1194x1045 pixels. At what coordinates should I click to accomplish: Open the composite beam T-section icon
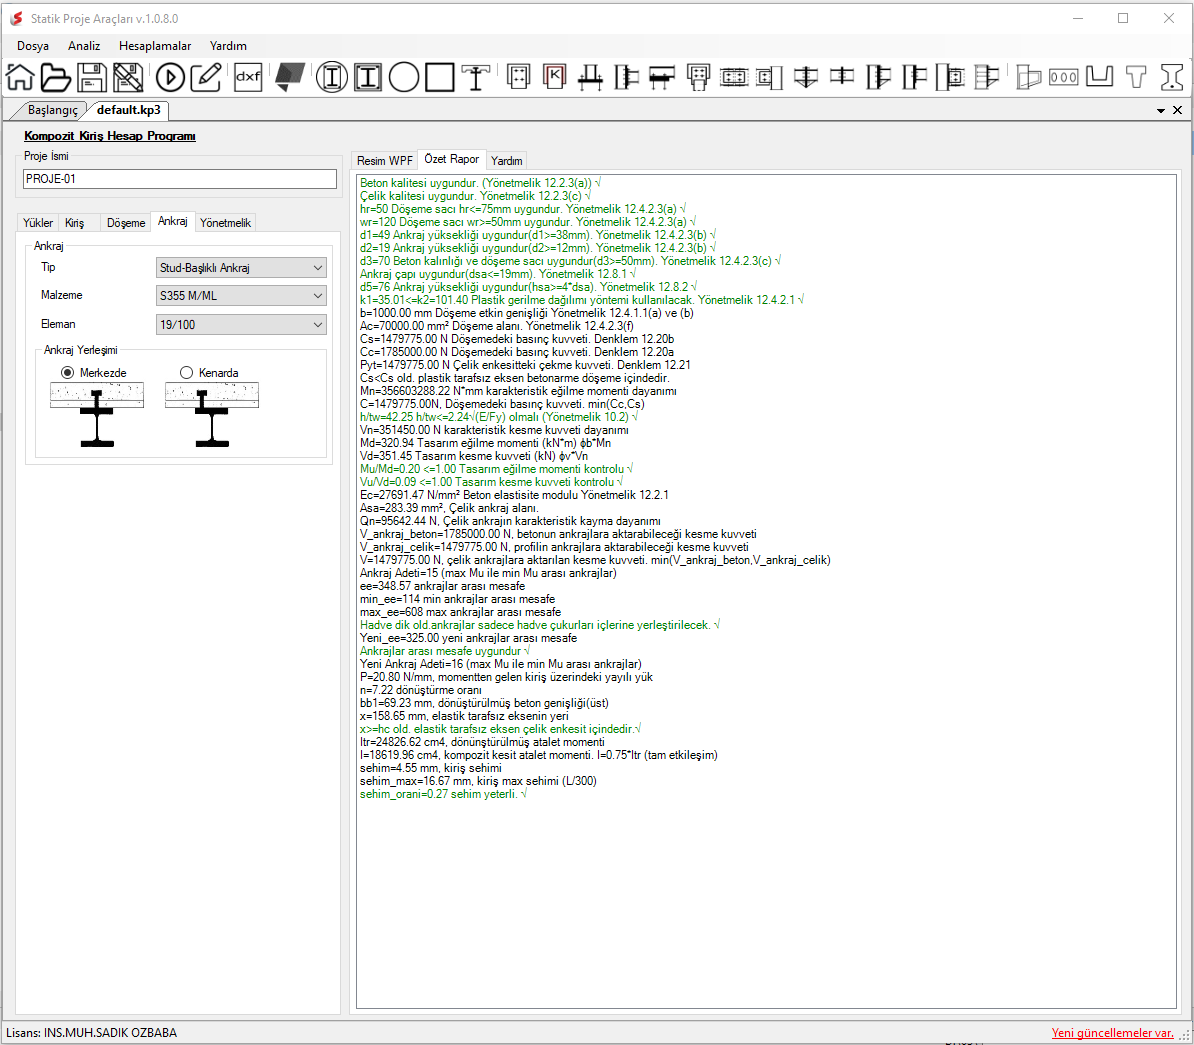click(476, 77)
